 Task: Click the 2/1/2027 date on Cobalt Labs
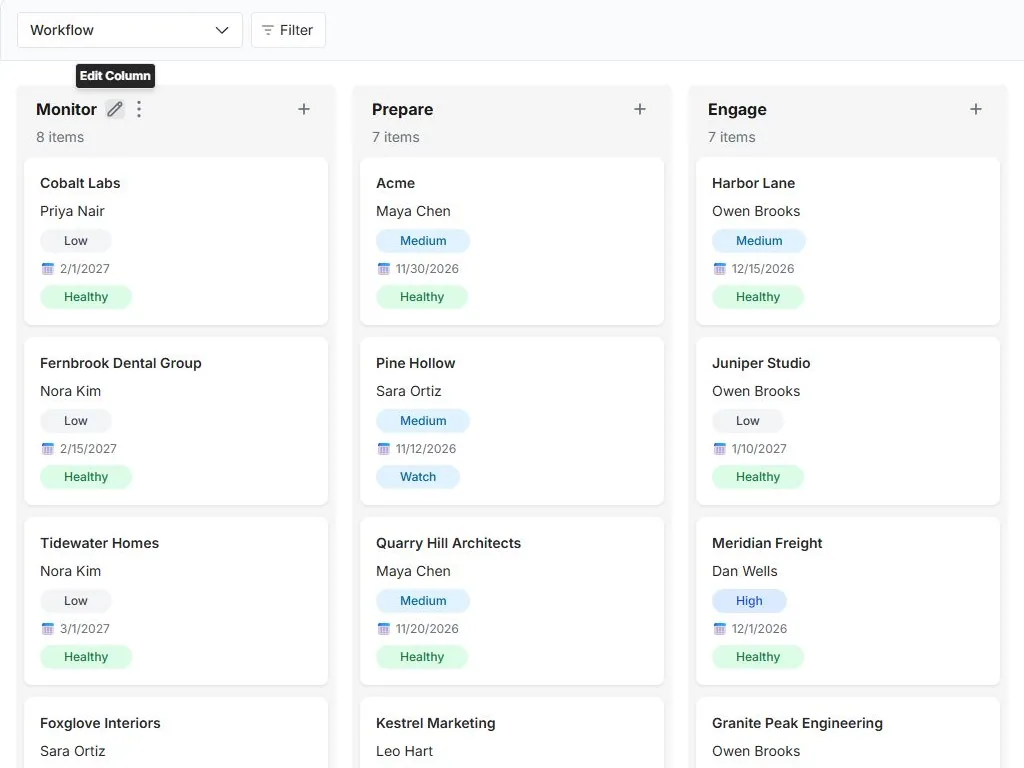pyautogui.click(x=85, y=268)
